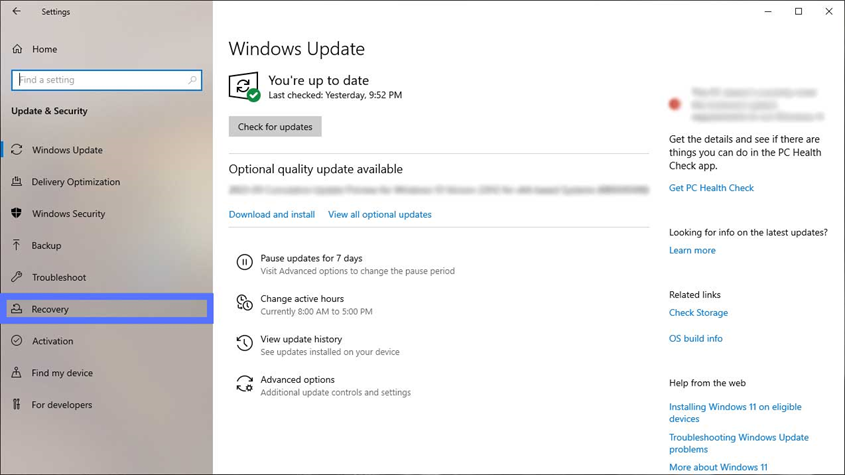This screenshot has height=475, width=845.
Task: Click the Troubleshoot wrench icon
Action: [x=17, y=277]
